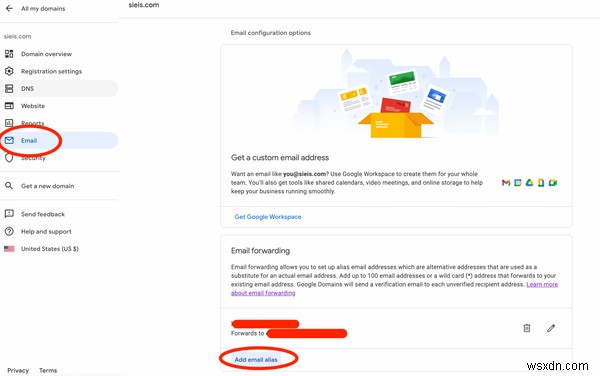600x376 pixels.
Task: Click the Get a custom email address heading
Action: pos(280,158)
